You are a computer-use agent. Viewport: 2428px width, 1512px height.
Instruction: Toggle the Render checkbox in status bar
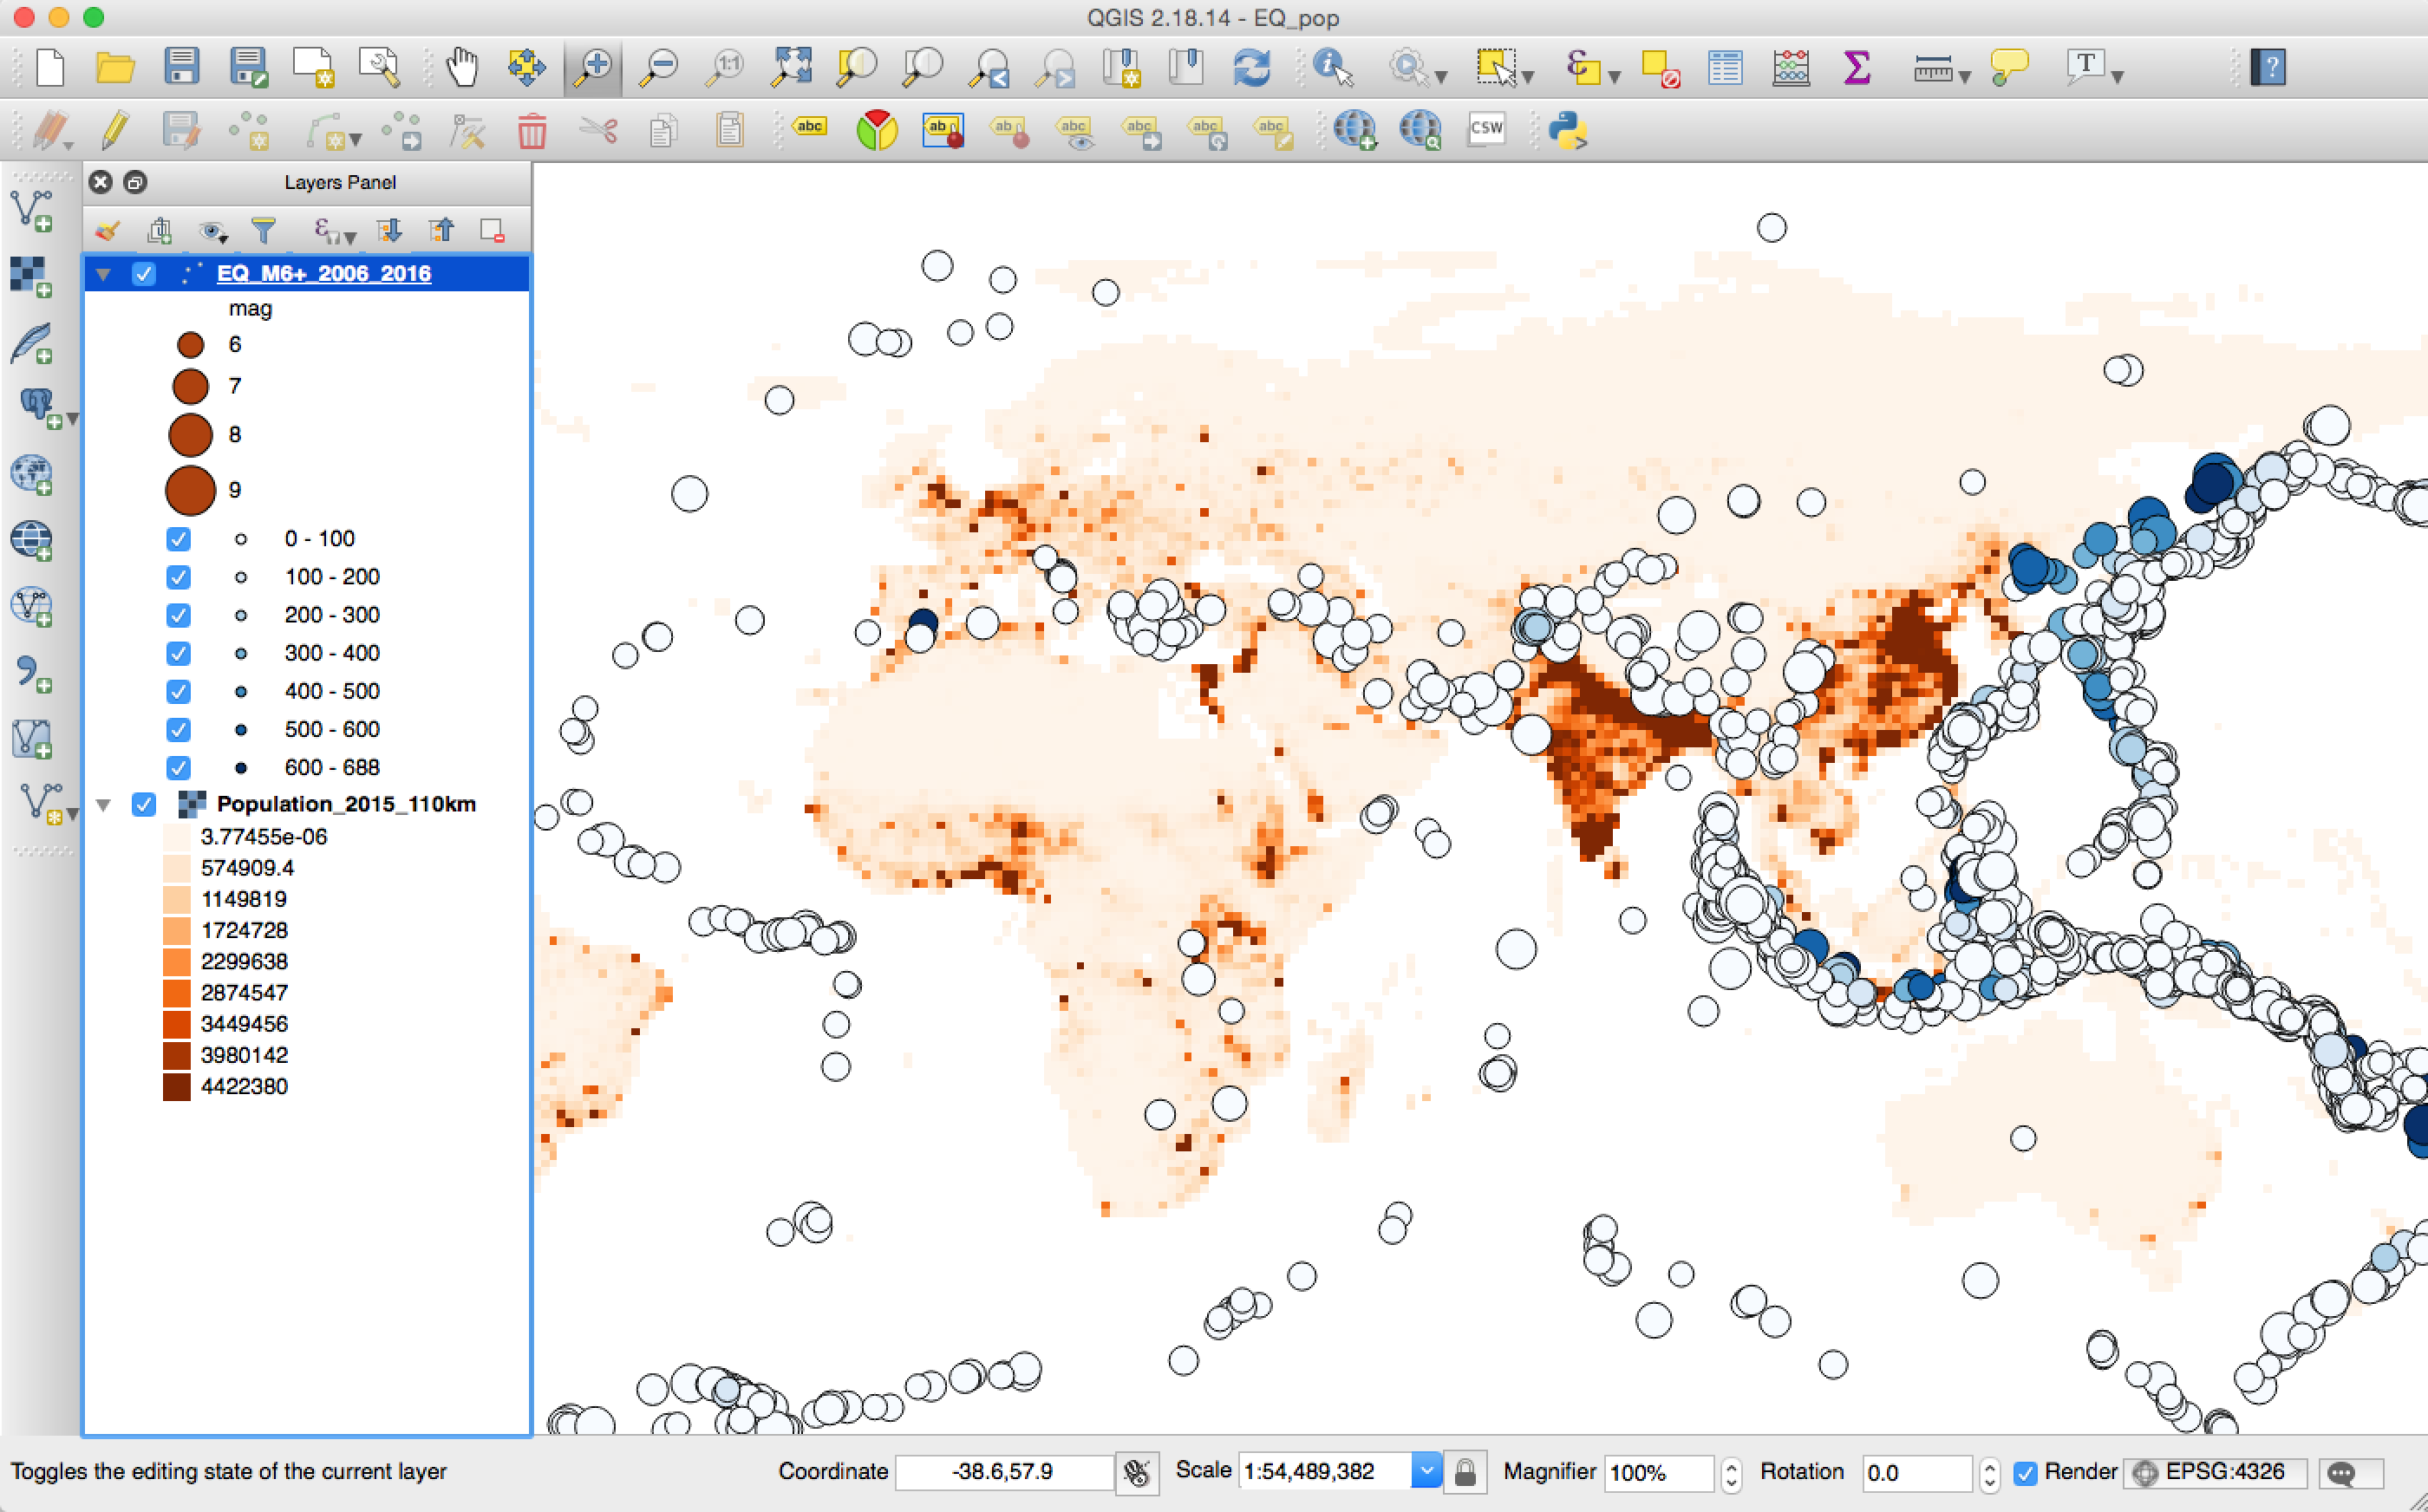(2025, 1472)
